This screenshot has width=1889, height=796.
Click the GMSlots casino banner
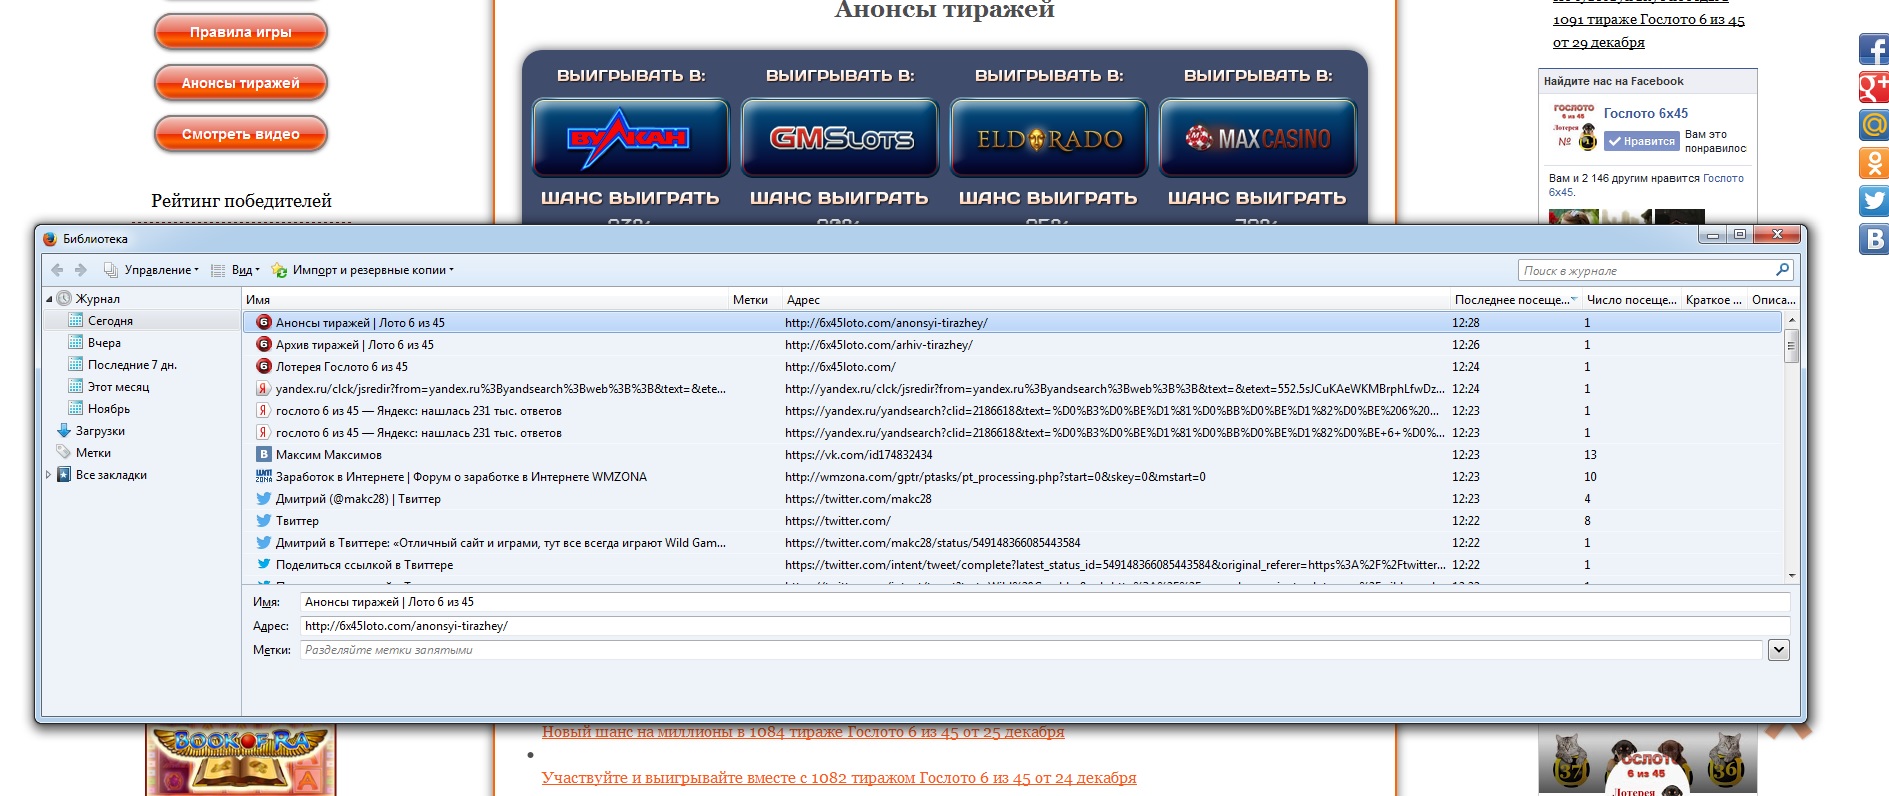[x=840, y=138]
